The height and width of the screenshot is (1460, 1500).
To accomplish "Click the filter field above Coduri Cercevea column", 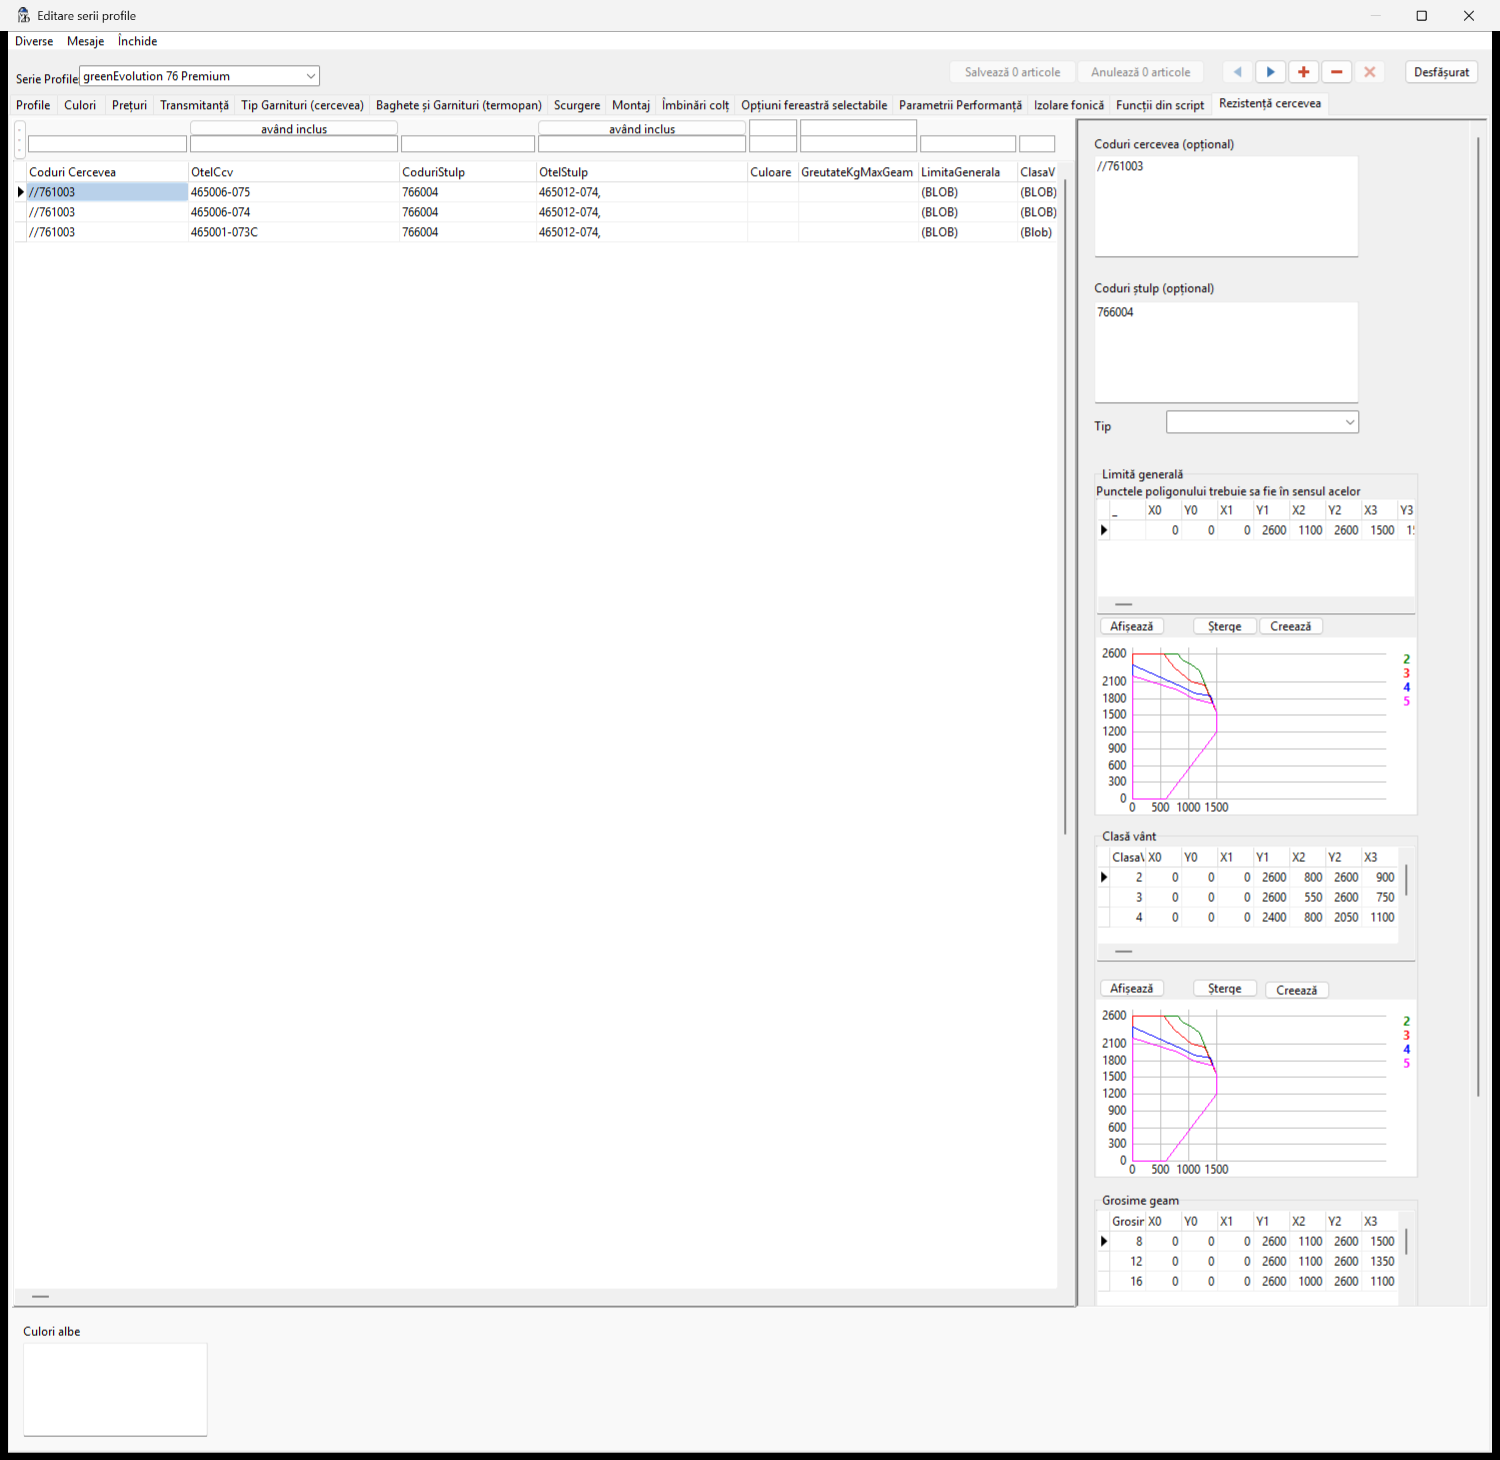I will (x=107, y=144).
